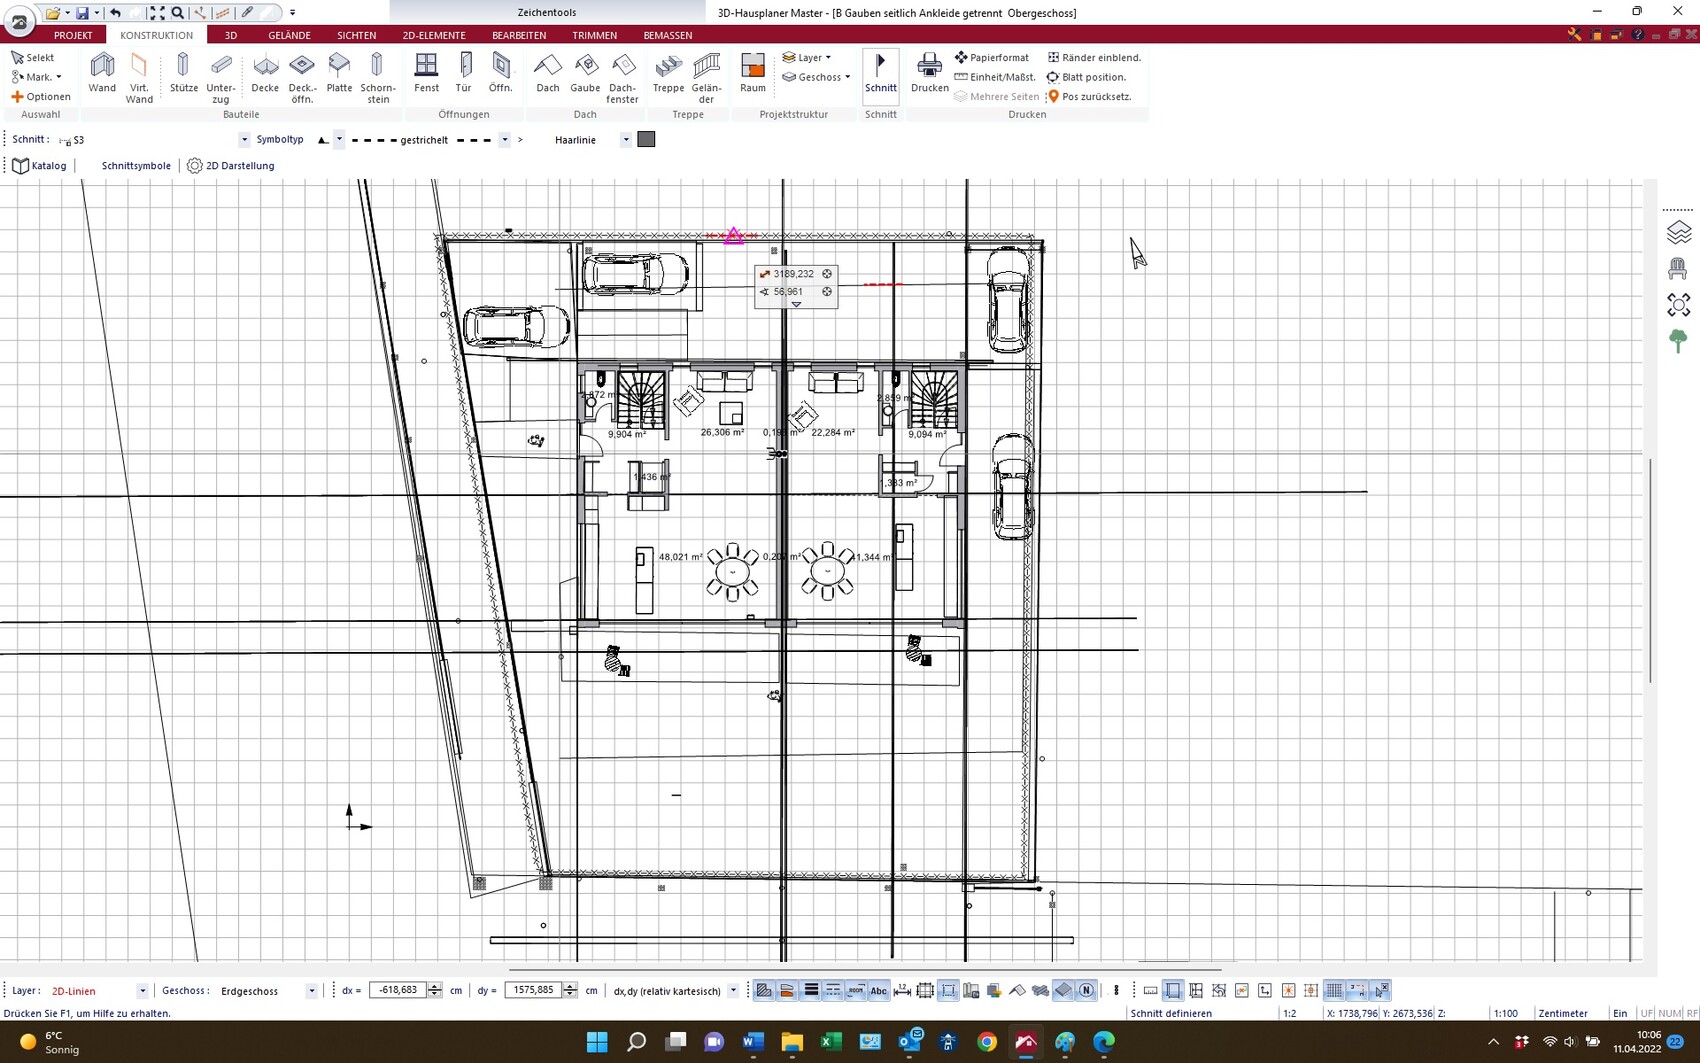The height and width of the screenshot is (1063, 1700).
Task: Toggle the grid display button in bottom toolbar
Action: click(x=1334, y=991)
